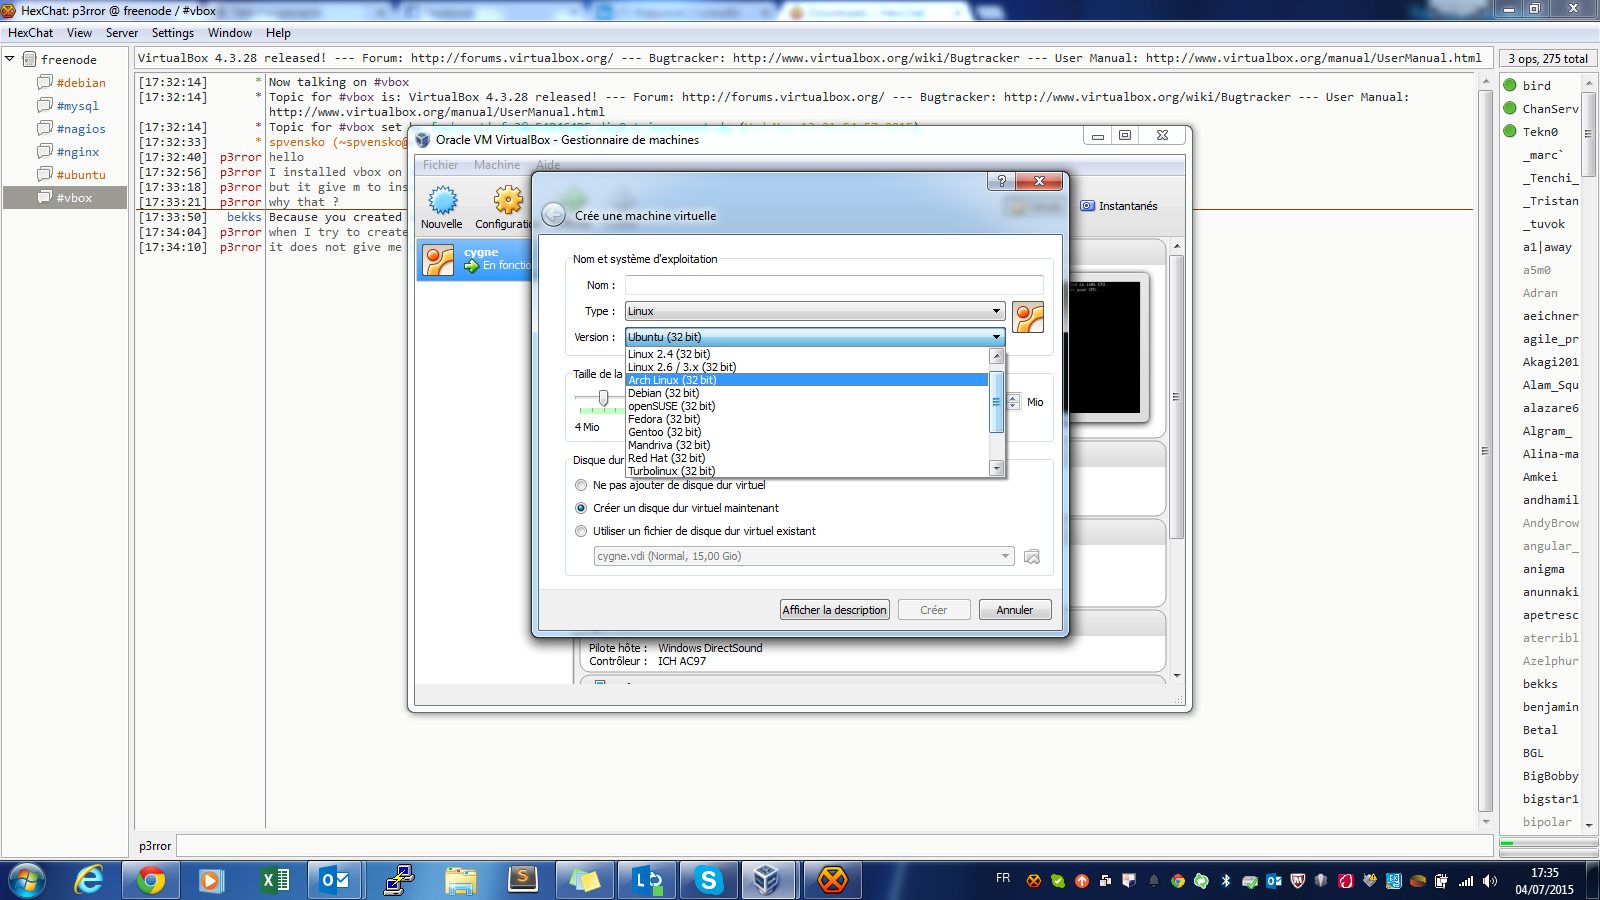This screenshot has width=1600, height=900.
Task: Open Google Chrome from the taskbar
Action: (x=151, y=880)
